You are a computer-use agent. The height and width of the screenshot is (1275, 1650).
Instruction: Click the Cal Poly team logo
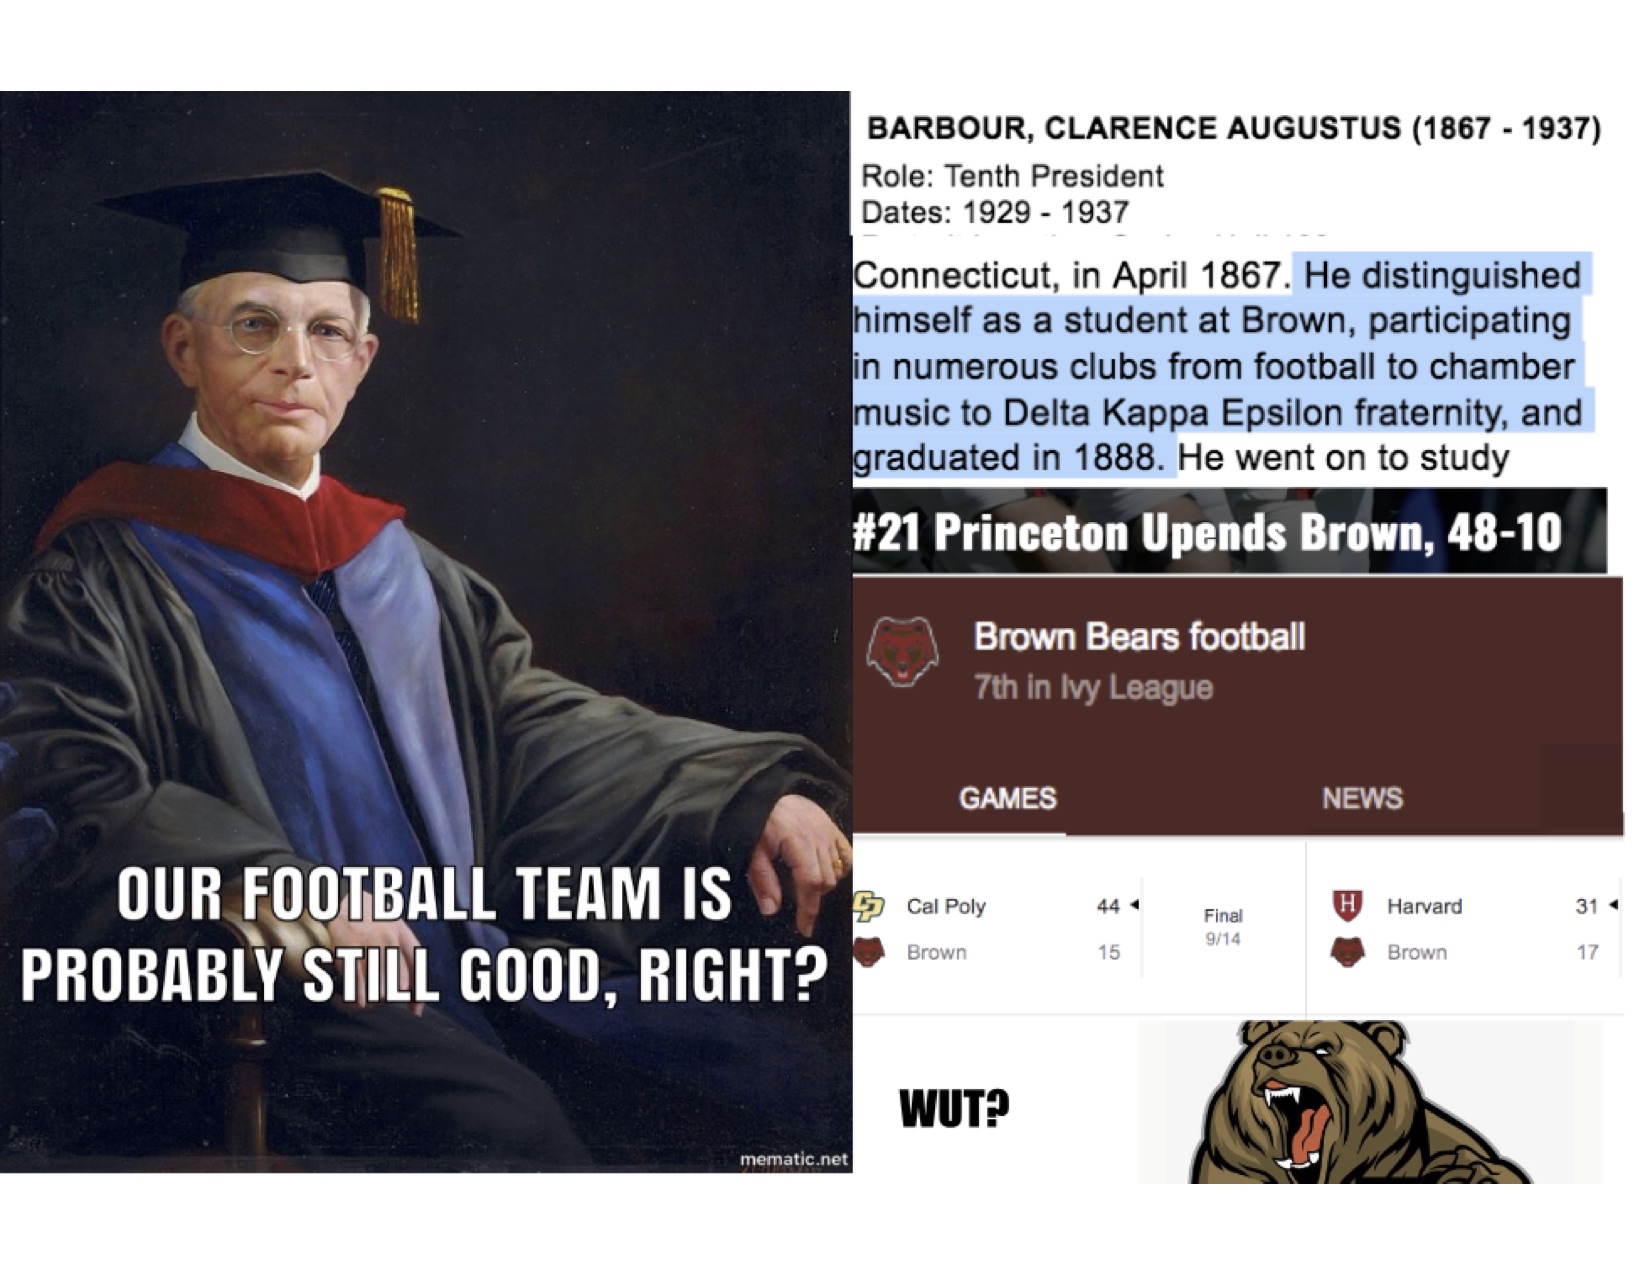[864, 906]
